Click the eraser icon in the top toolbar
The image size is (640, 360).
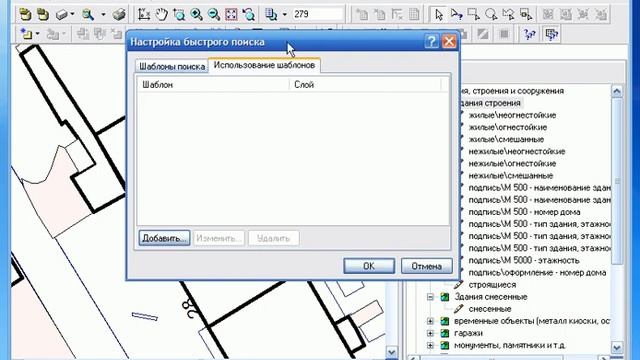[x=62, y=15]
